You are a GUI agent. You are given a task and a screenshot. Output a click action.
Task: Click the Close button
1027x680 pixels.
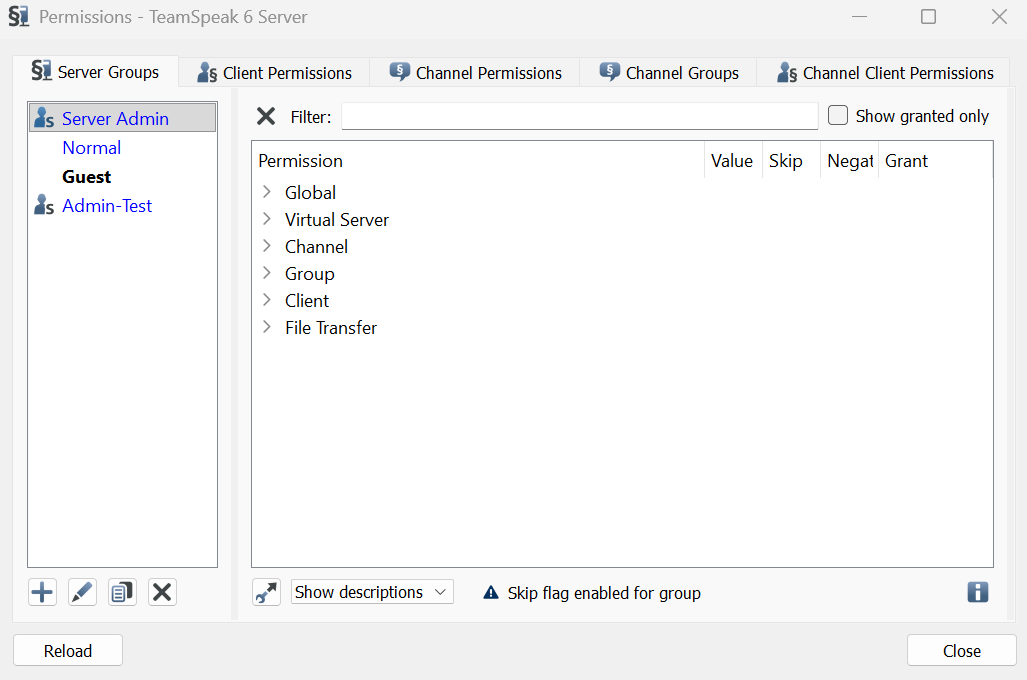point(962,651)
